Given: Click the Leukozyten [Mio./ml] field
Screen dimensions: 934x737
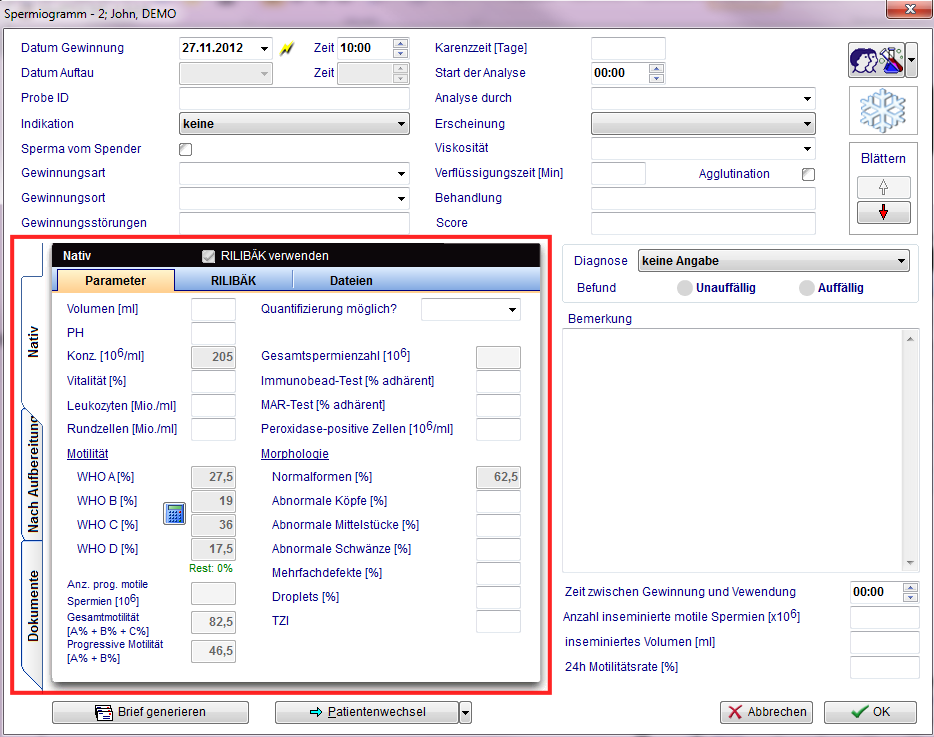Looking at the screenshot, I should coord(213,406).
